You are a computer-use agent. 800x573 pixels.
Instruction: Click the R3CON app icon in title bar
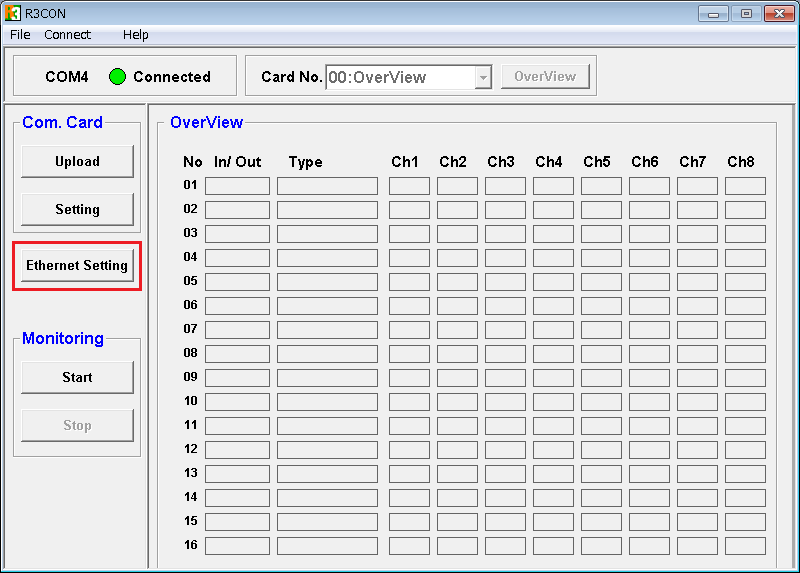pos(13,13)
